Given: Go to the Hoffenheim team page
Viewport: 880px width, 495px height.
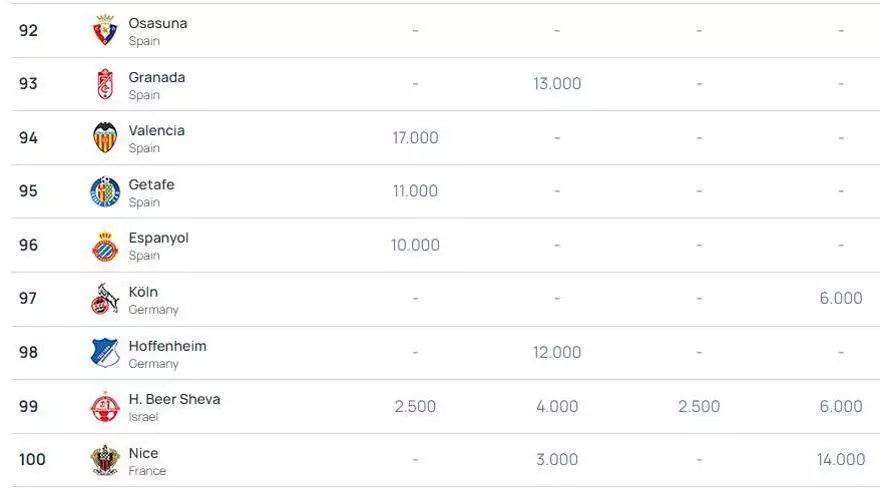Looking at the screenshot, I should click(x=167, y=346).
